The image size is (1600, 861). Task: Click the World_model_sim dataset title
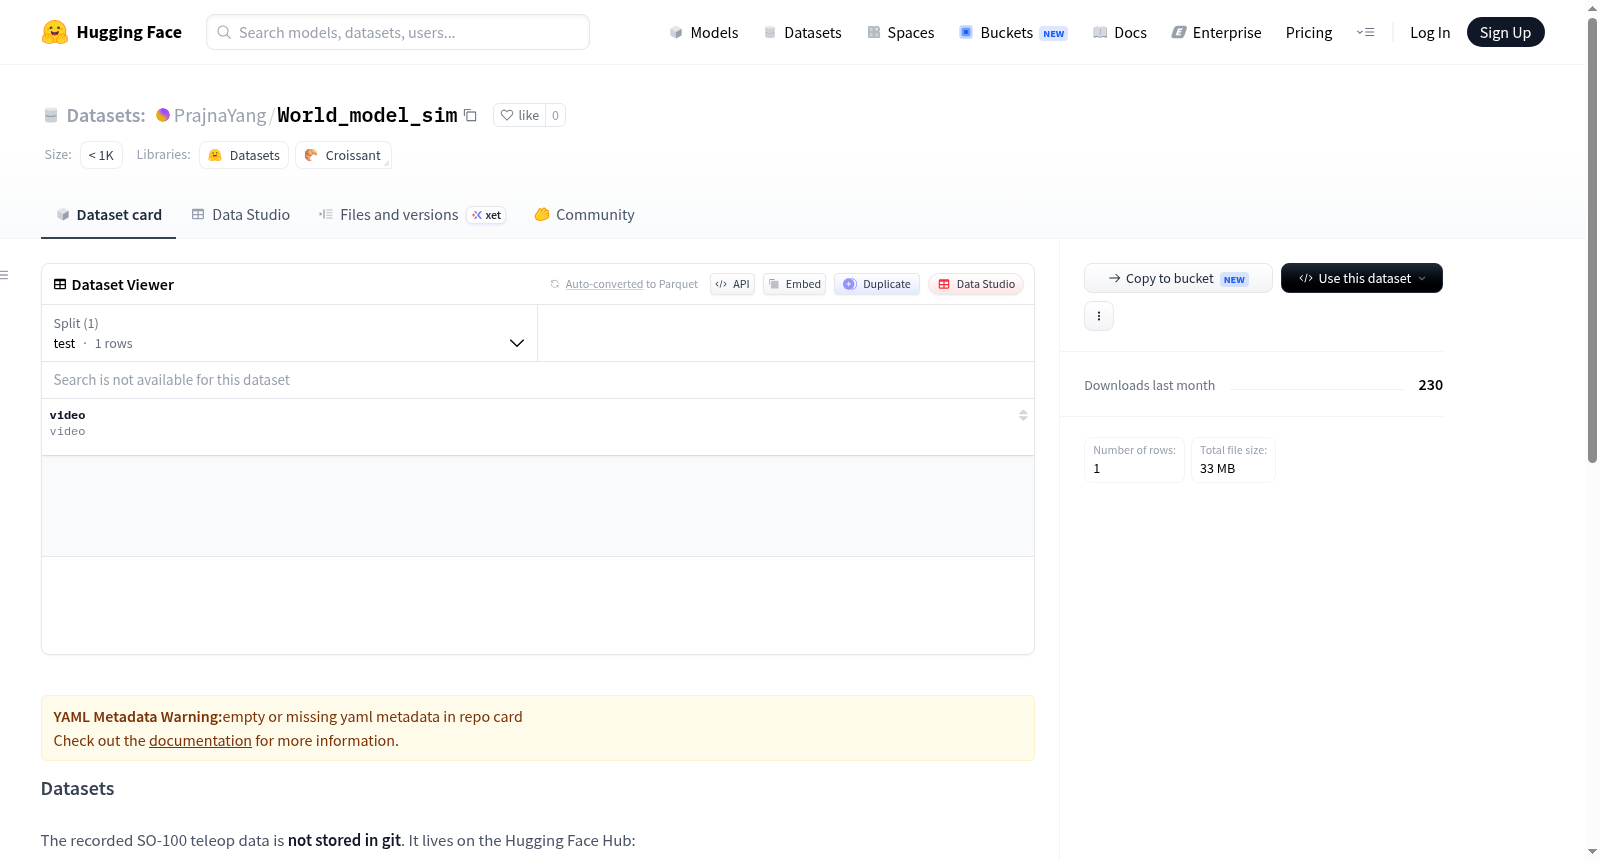(367, 115)
